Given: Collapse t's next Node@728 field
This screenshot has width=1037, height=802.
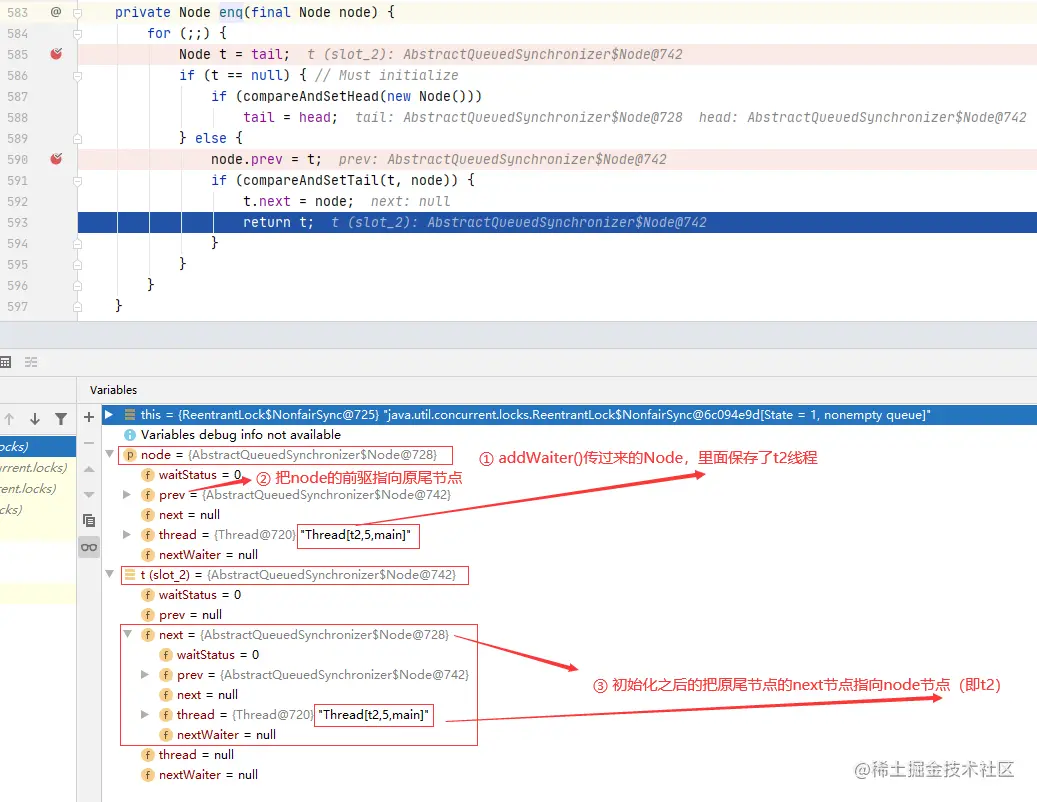Looking at the screenshot, I should click(x=128, y=634).
